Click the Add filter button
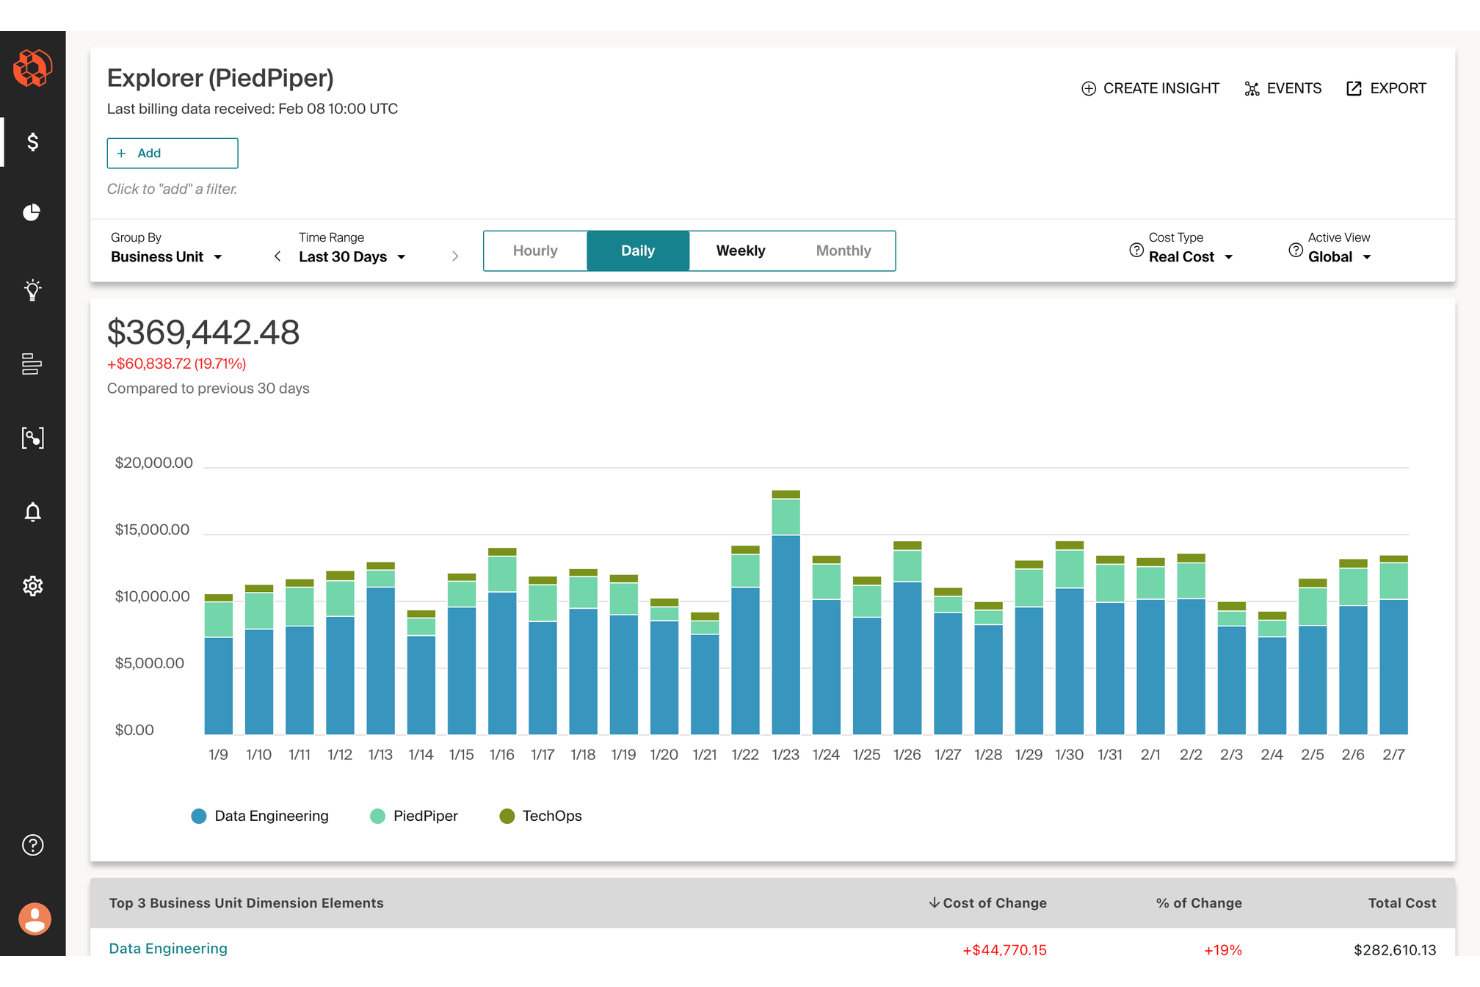This screenshot has width=1480, height=987. click(x=172, y=153)
